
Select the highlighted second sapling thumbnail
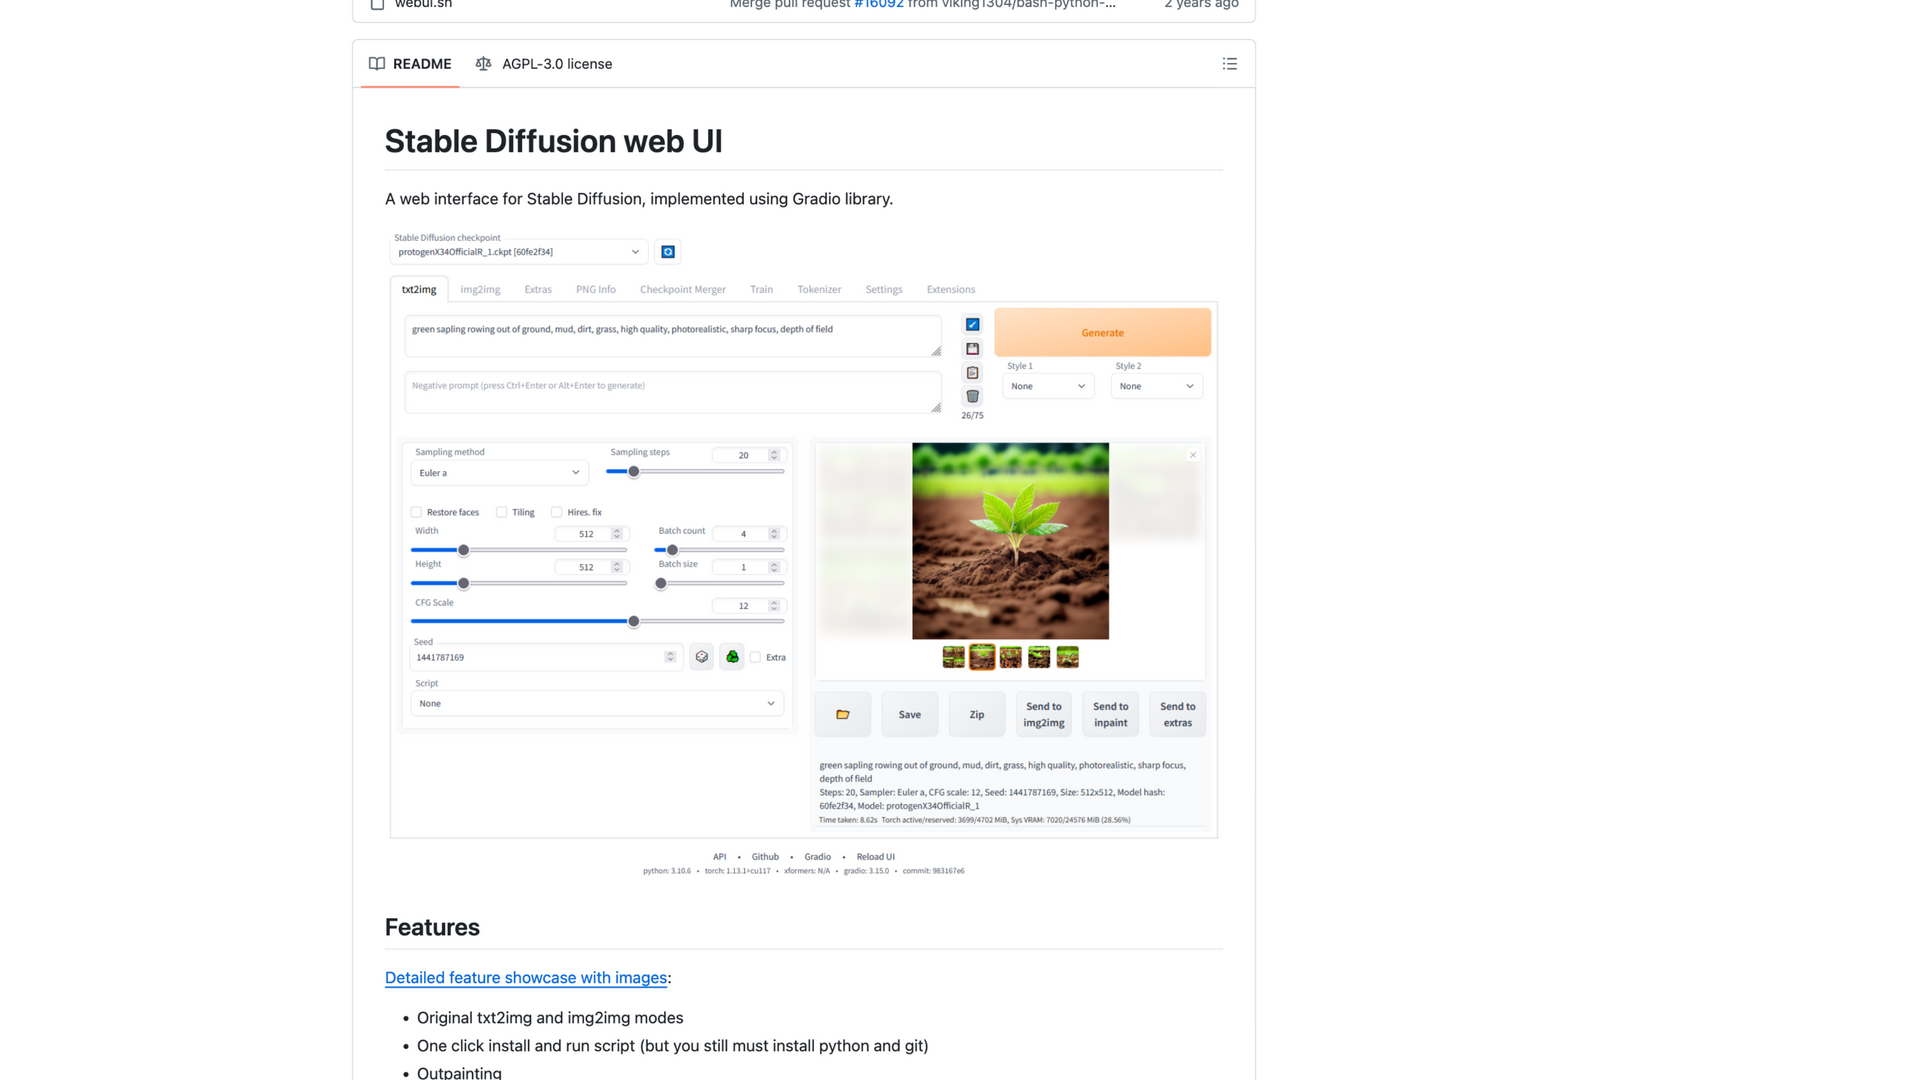982,657
